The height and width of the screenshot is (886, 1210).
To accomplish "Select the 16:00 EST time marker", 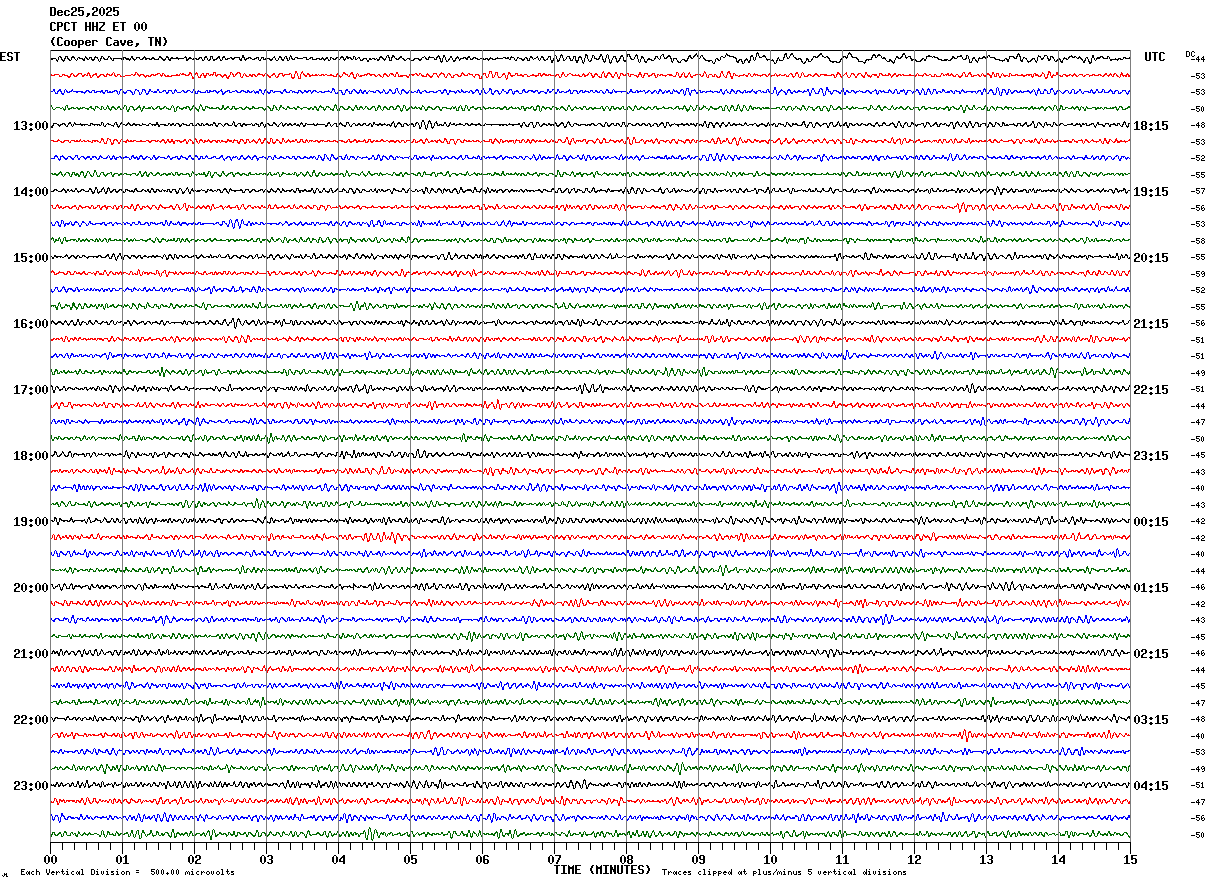I will pos(31,324).
